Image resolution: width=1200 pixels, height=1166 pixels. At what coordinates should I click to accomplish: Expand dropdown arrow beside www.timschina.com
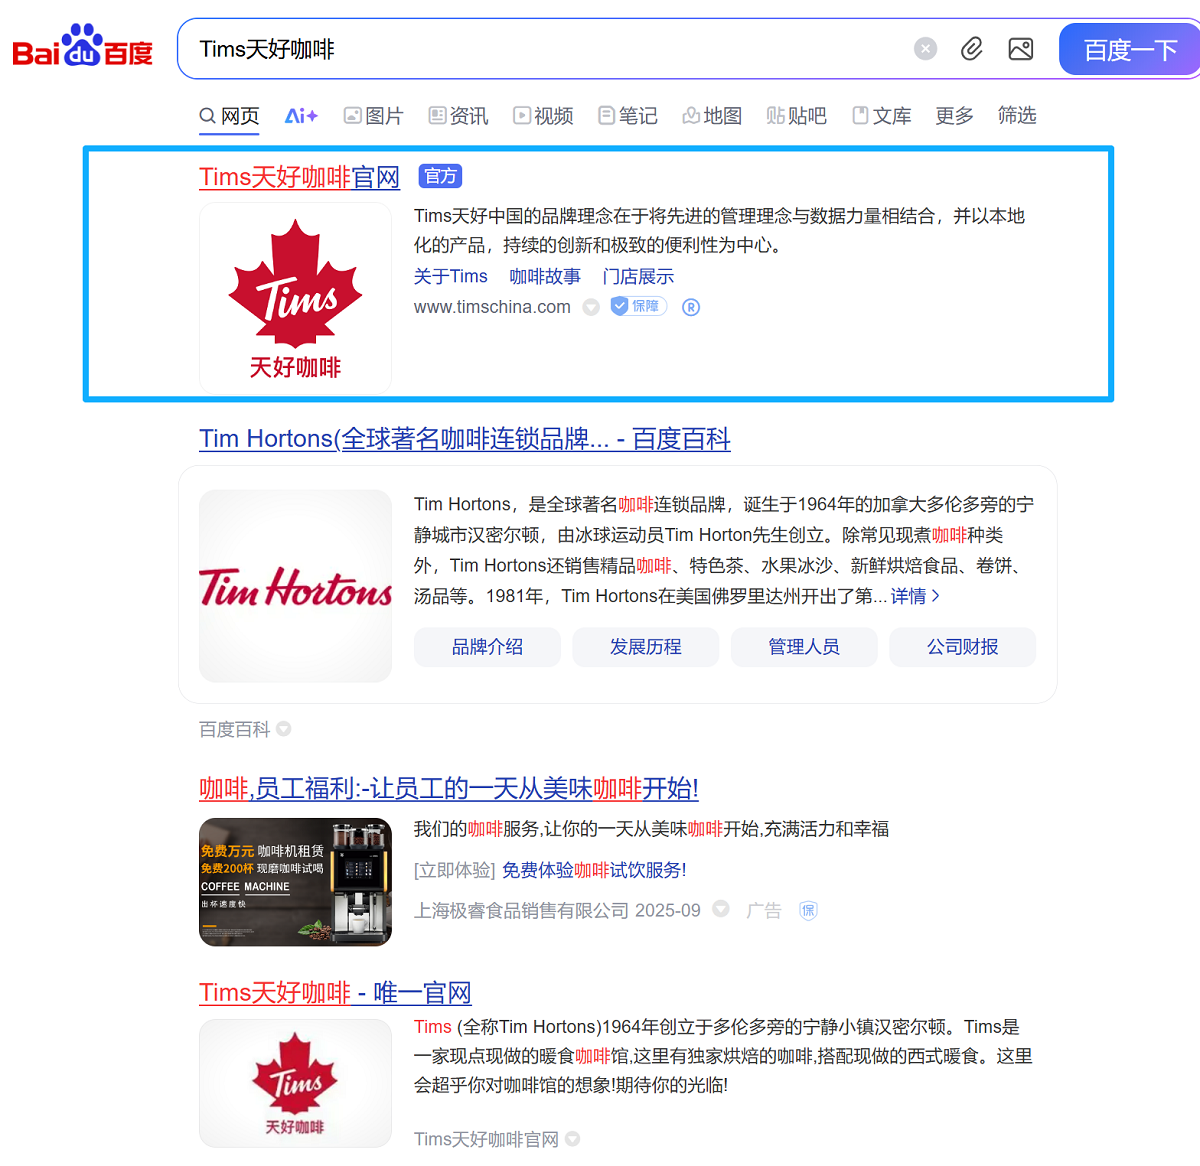[x=591, y=307]
